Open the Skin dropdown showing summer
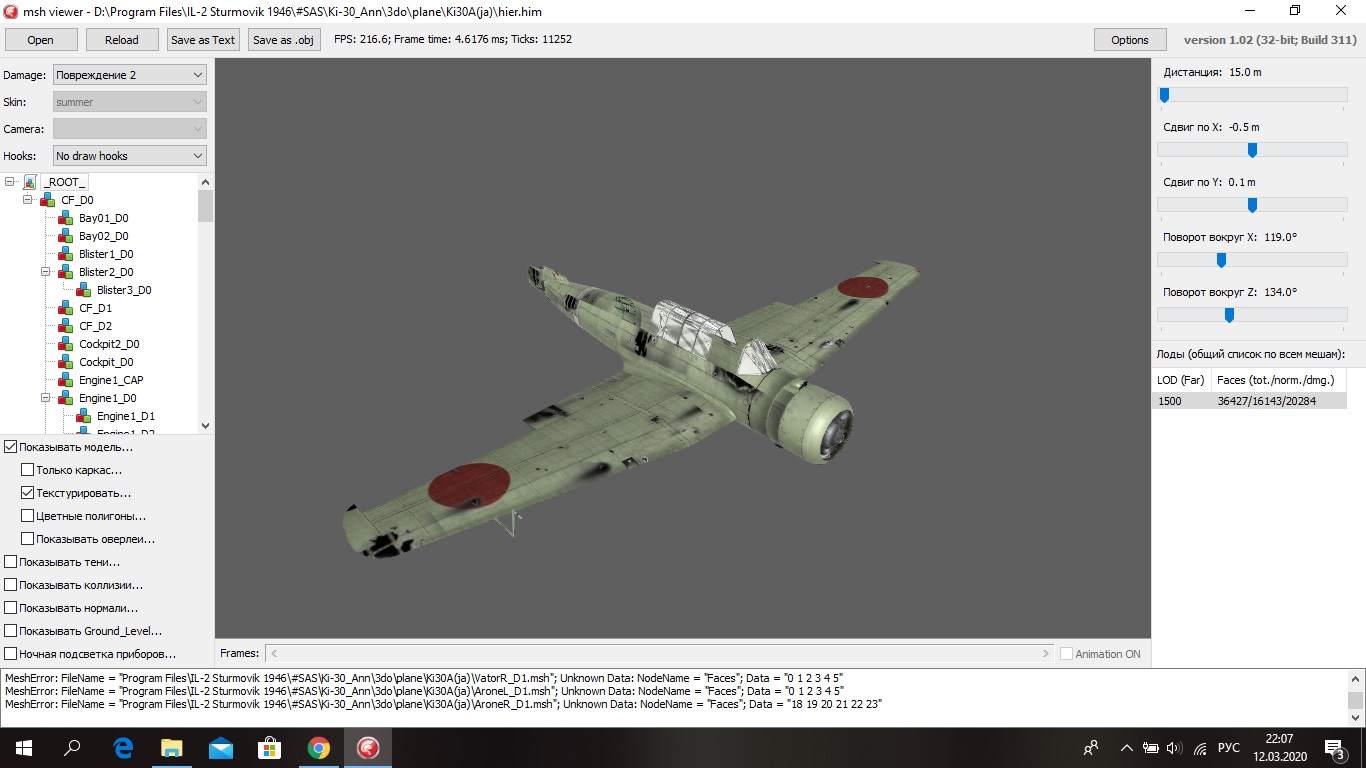 (130, 102)
